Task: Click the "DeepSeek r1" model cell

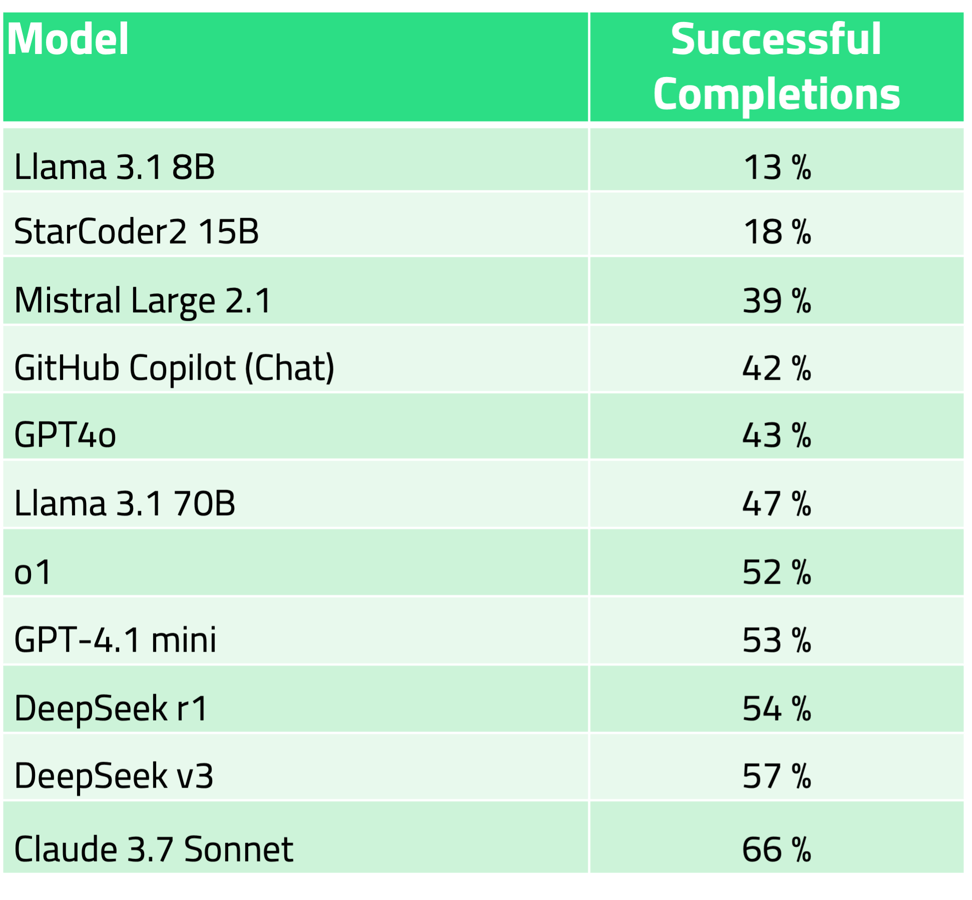Action: pos(111,708)
